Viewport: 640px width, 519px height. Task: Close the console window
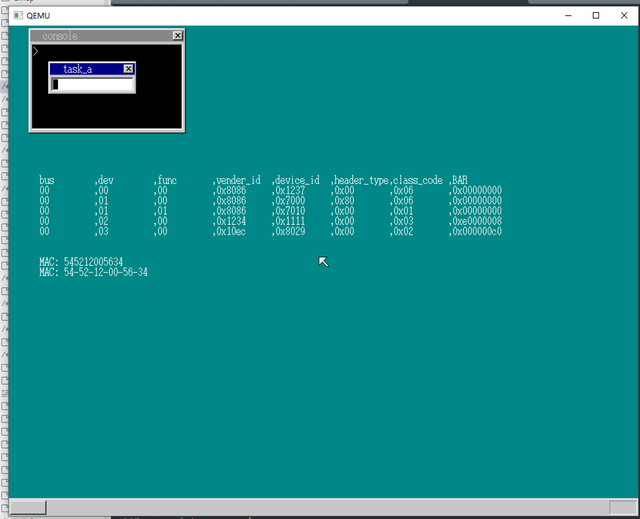178,35
